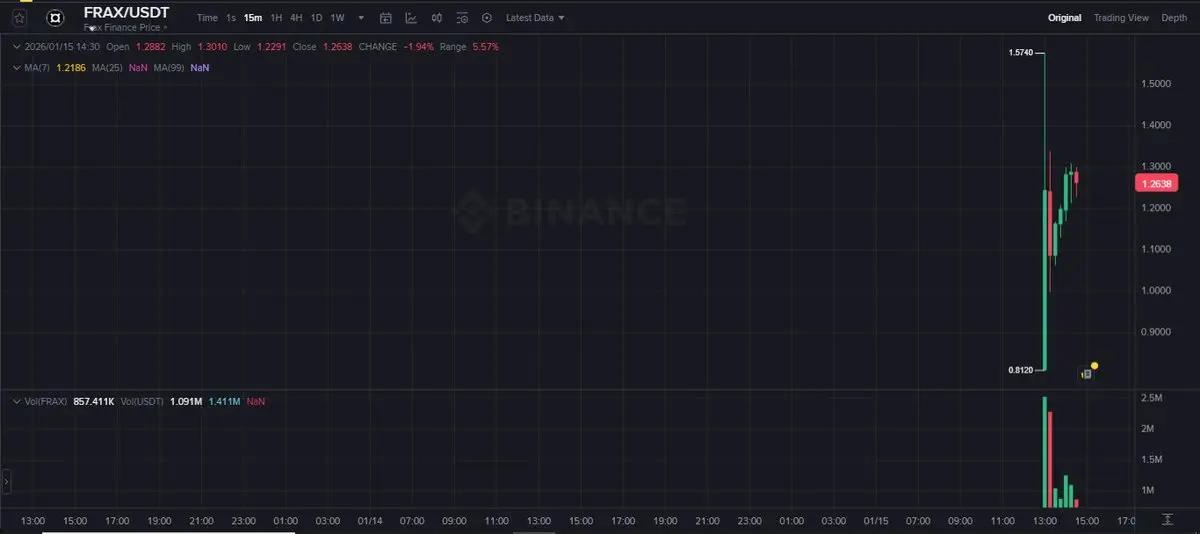The width and height of the screenshot is (1200, 534).
Task: Select the 15m interval
Action: [x=253, y=18]
